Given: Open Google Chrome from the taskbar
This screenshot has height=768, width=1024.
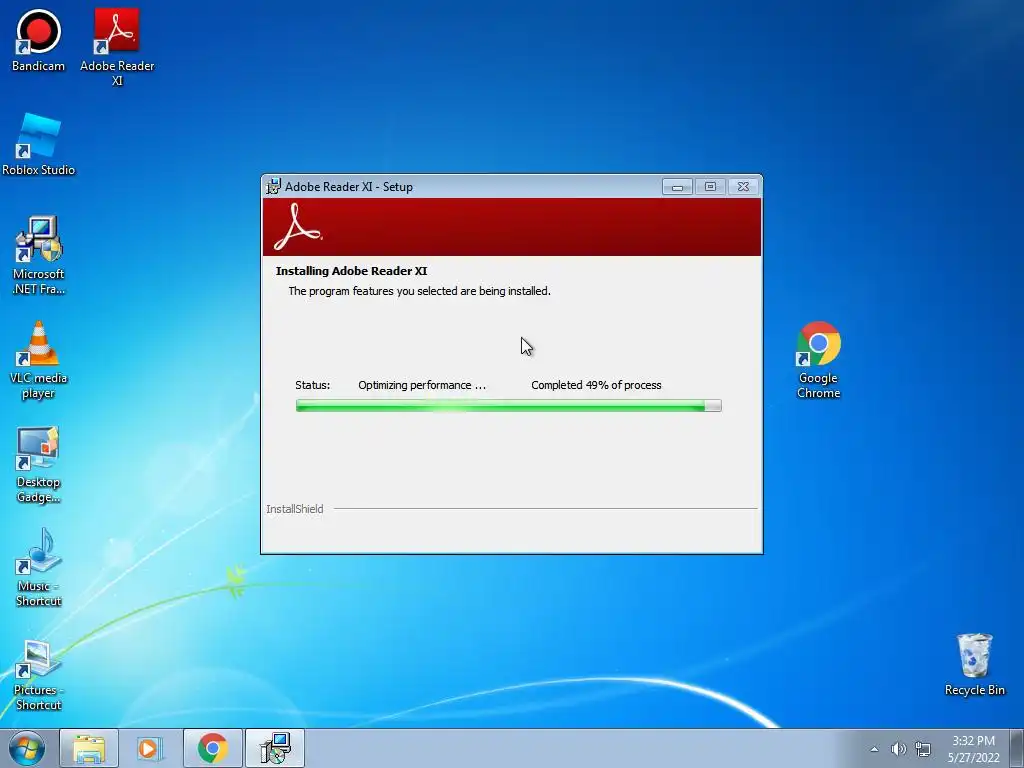Looking at the screenshot, I should click(x=212, y=748).
